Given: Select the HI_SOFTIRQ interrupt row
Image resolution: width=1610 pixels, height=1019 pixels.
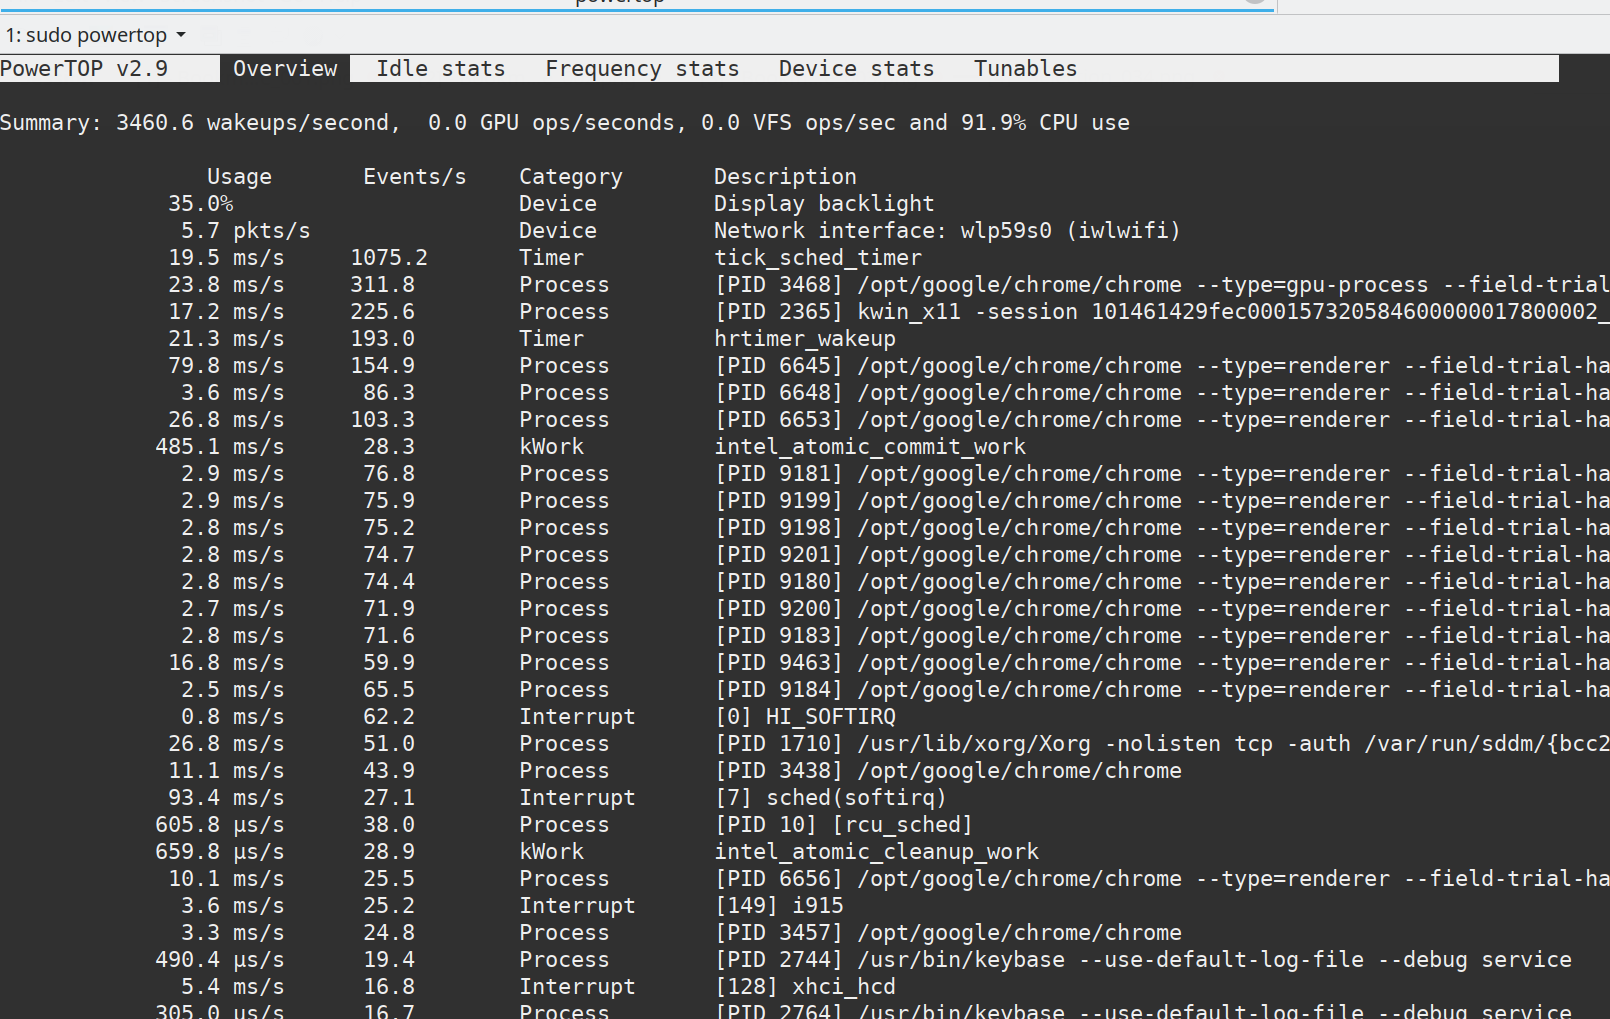Looking at the screenshot, I should point(805,716).
